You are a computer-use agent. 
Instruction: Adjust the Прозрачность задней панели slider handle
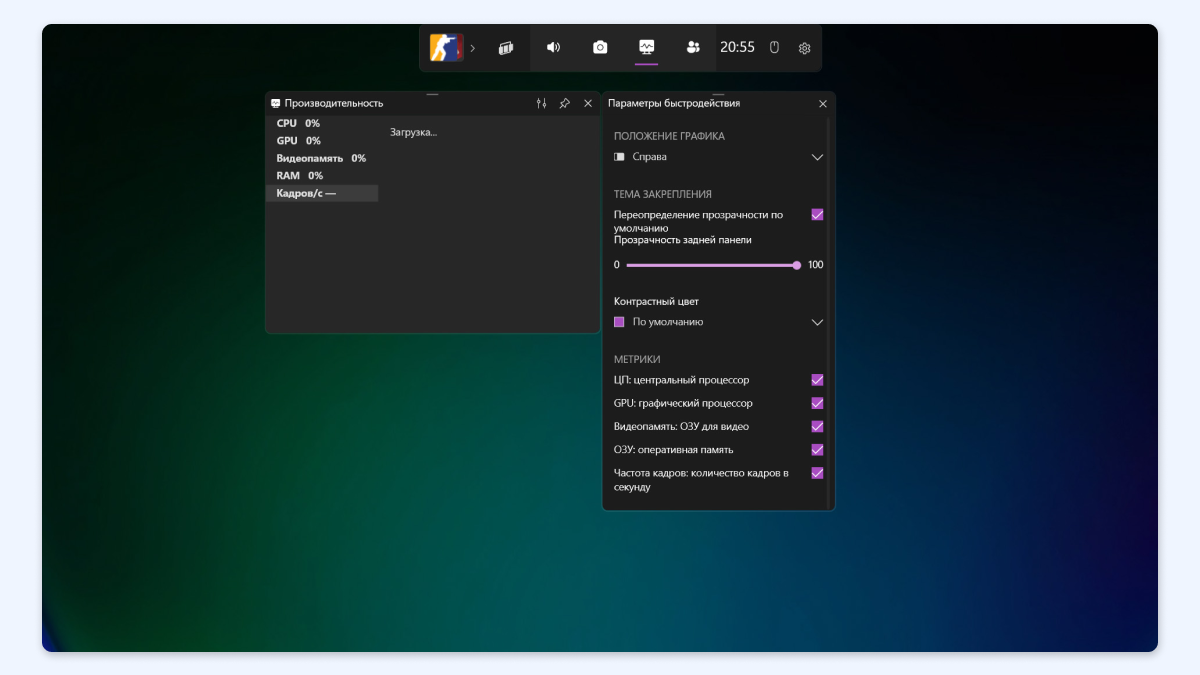(x=797, y=265)
